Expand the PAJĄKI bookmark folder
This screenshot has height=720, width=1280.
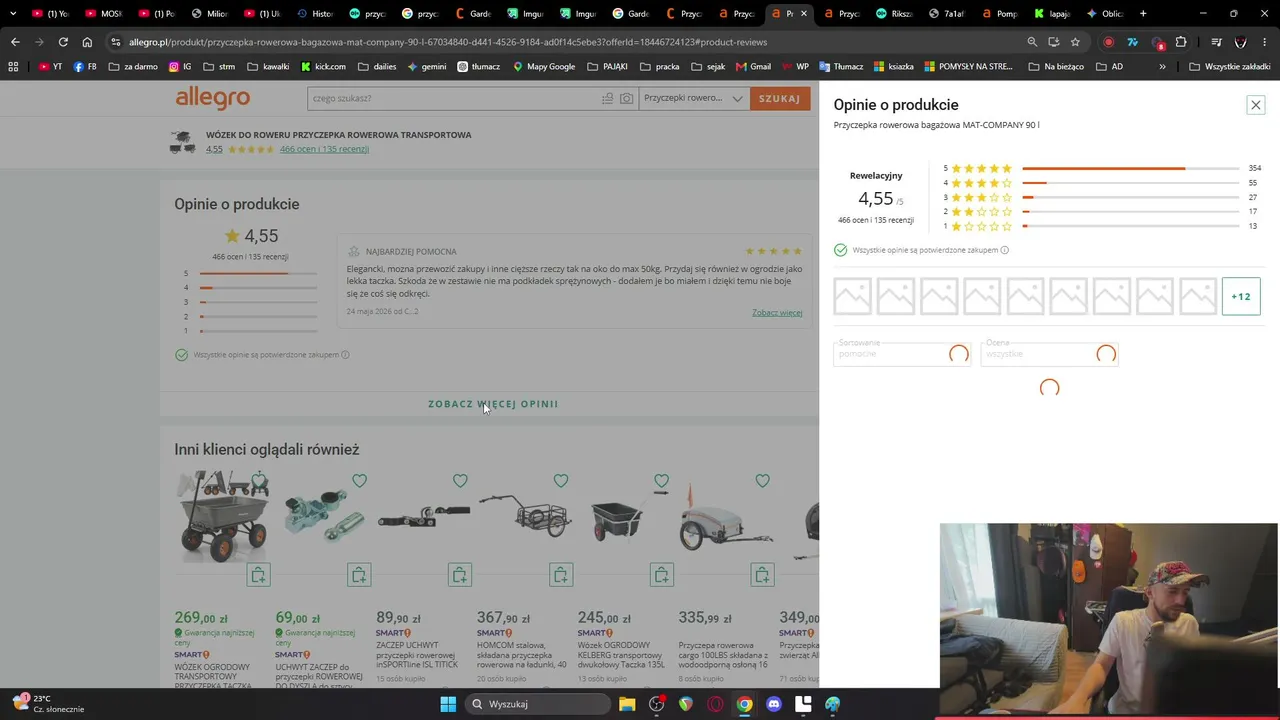pos(608,66)
